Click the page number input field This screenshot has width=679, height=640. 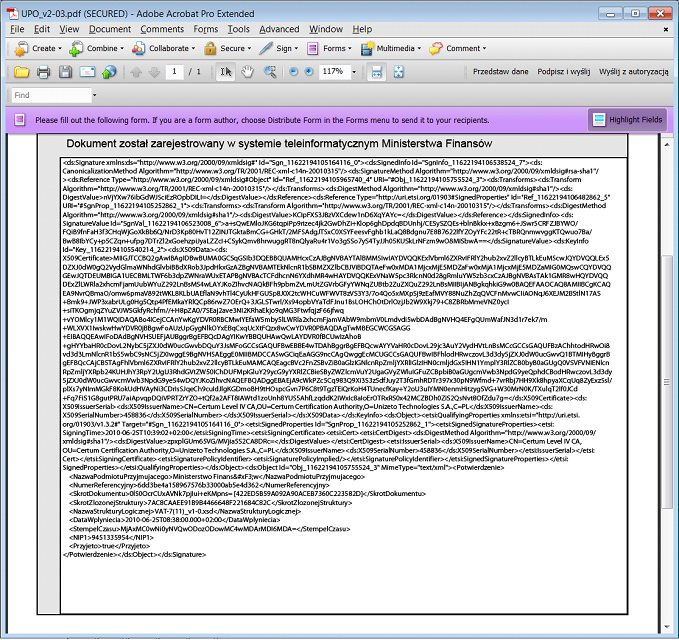[175, 71]
